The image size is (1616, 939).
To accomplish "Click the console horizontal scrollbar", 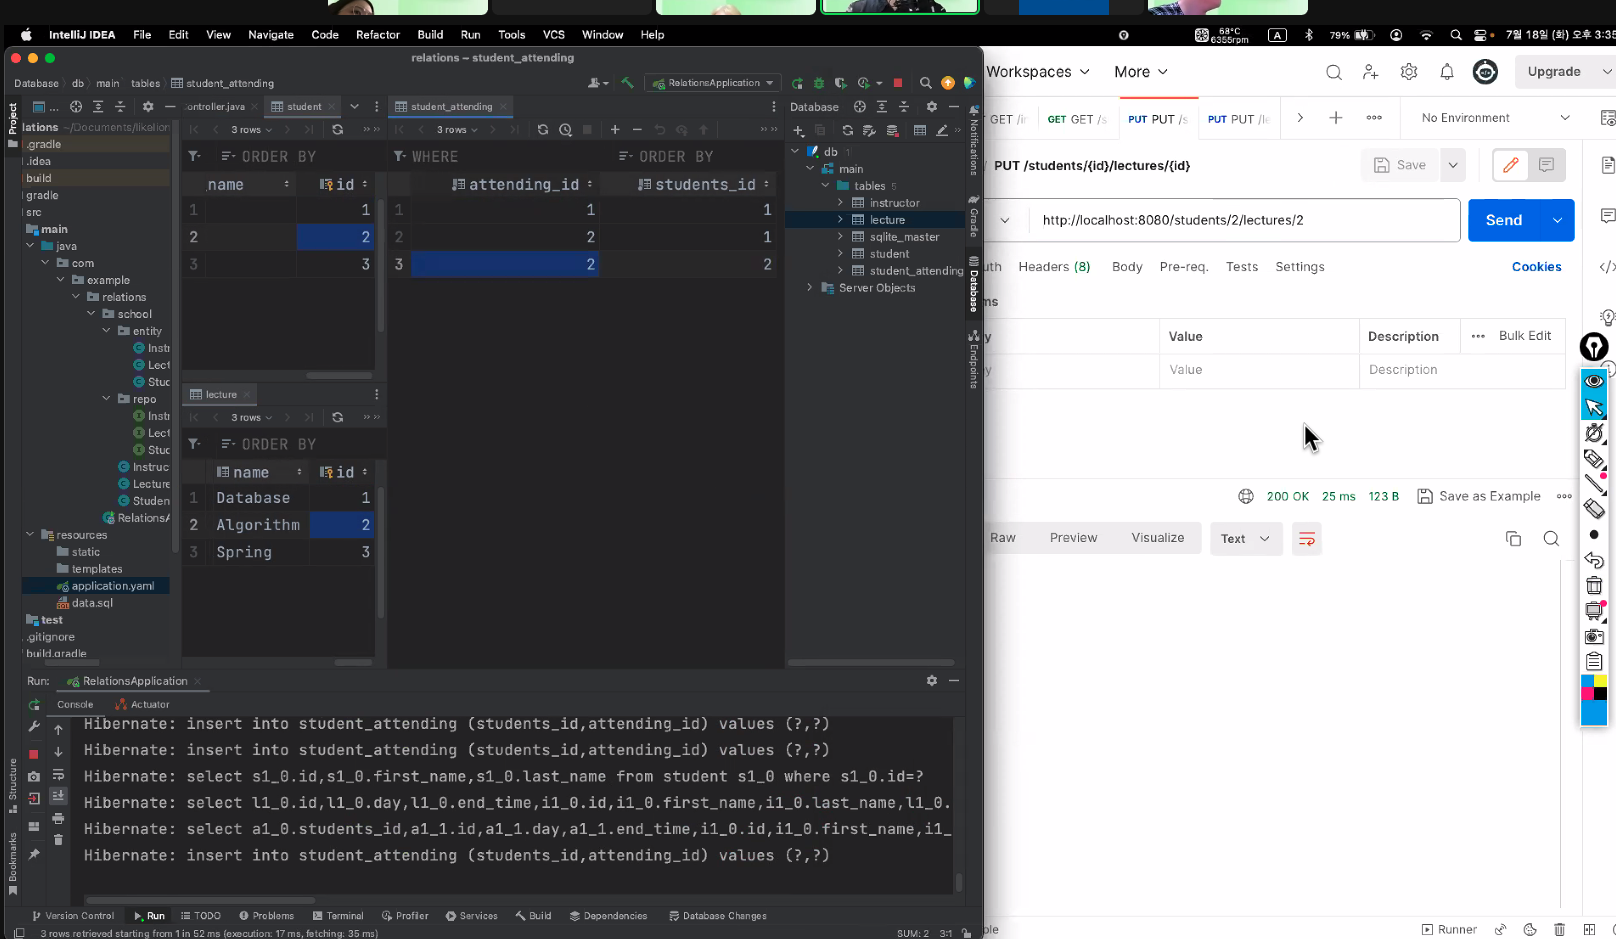I will pos(200,900).
